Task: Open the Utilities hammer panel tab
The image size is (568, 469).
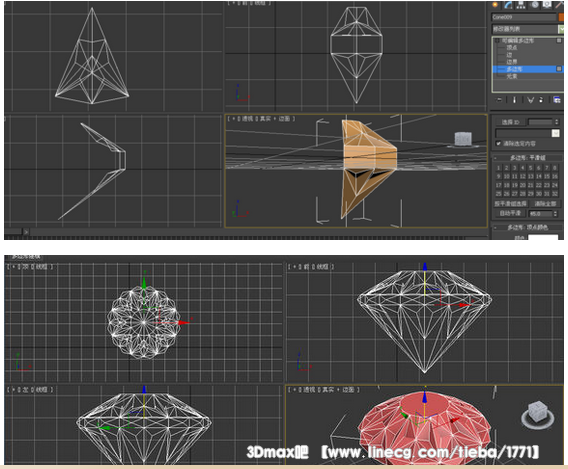Action: pos(560,5)
